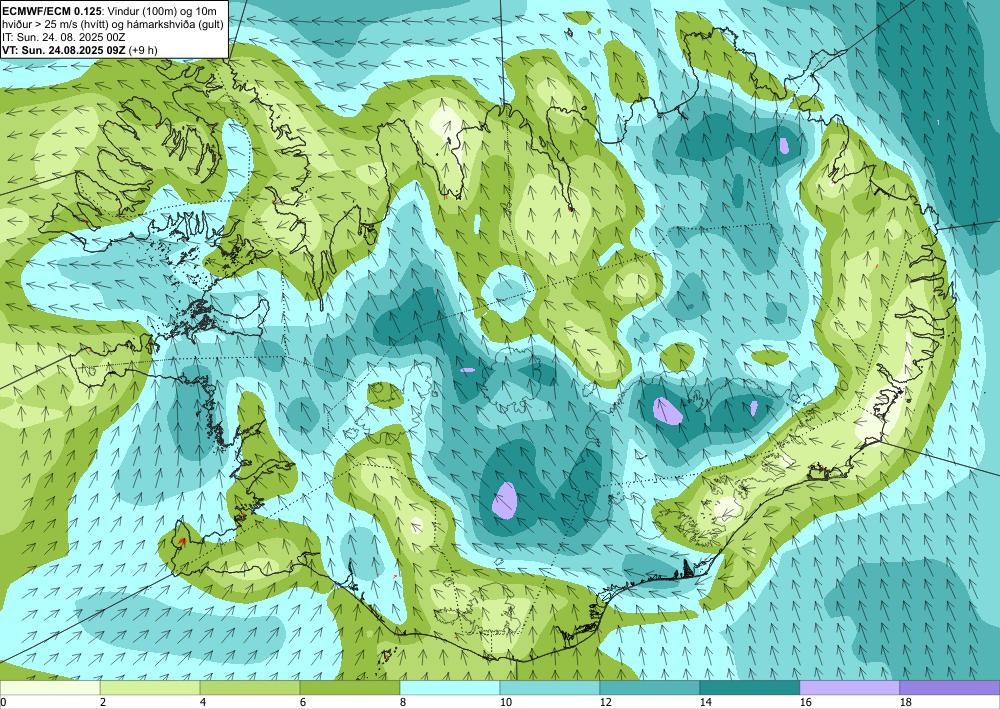Click the legend scale label '12'

coord(605,702)
